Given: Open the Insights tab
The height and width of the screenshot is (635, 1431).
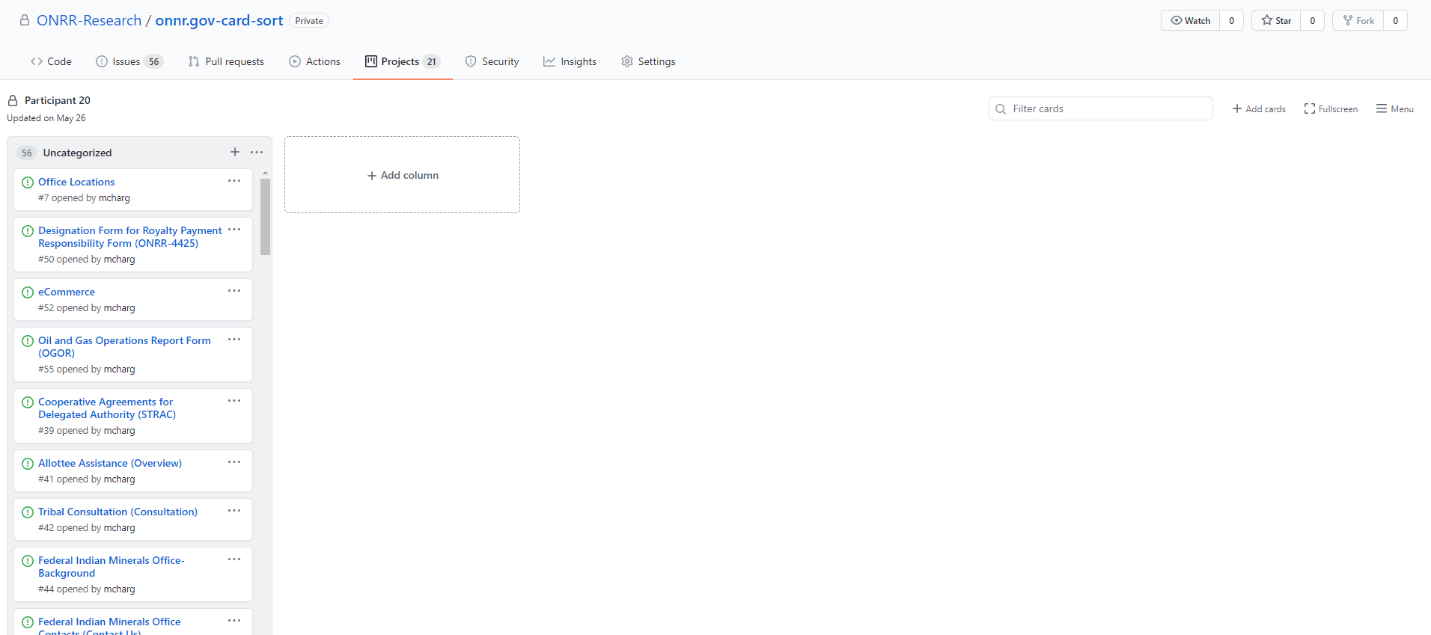Looking at the screenshot, I should (x=569, y=62).
